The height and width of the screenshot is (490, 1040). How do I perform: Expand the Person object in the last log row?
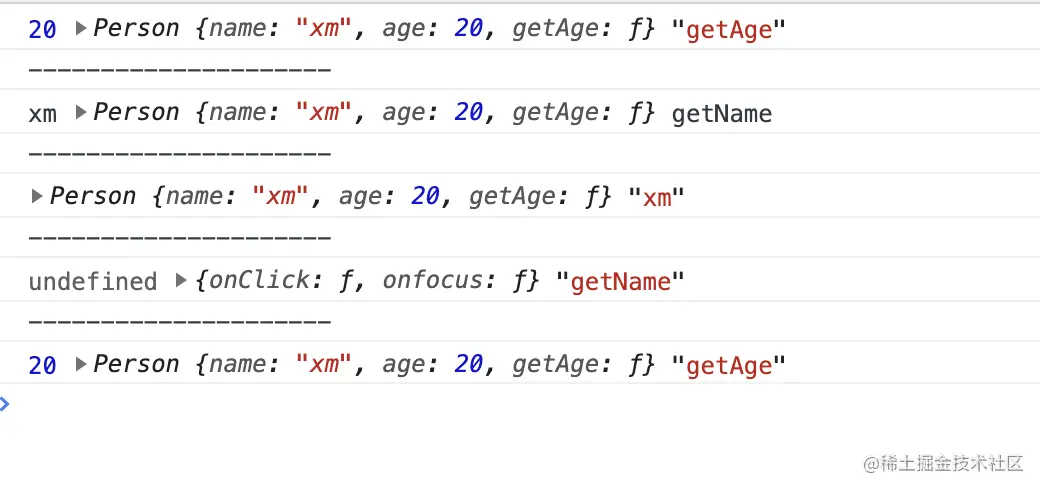point(82,365)
